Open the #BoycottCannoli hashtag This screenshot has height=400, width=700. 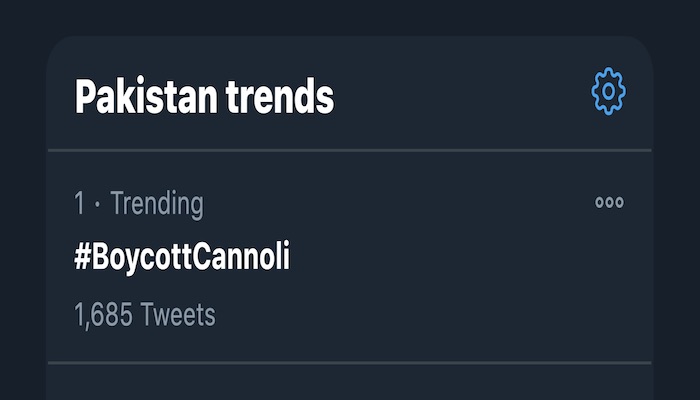(x=182, y=257)
